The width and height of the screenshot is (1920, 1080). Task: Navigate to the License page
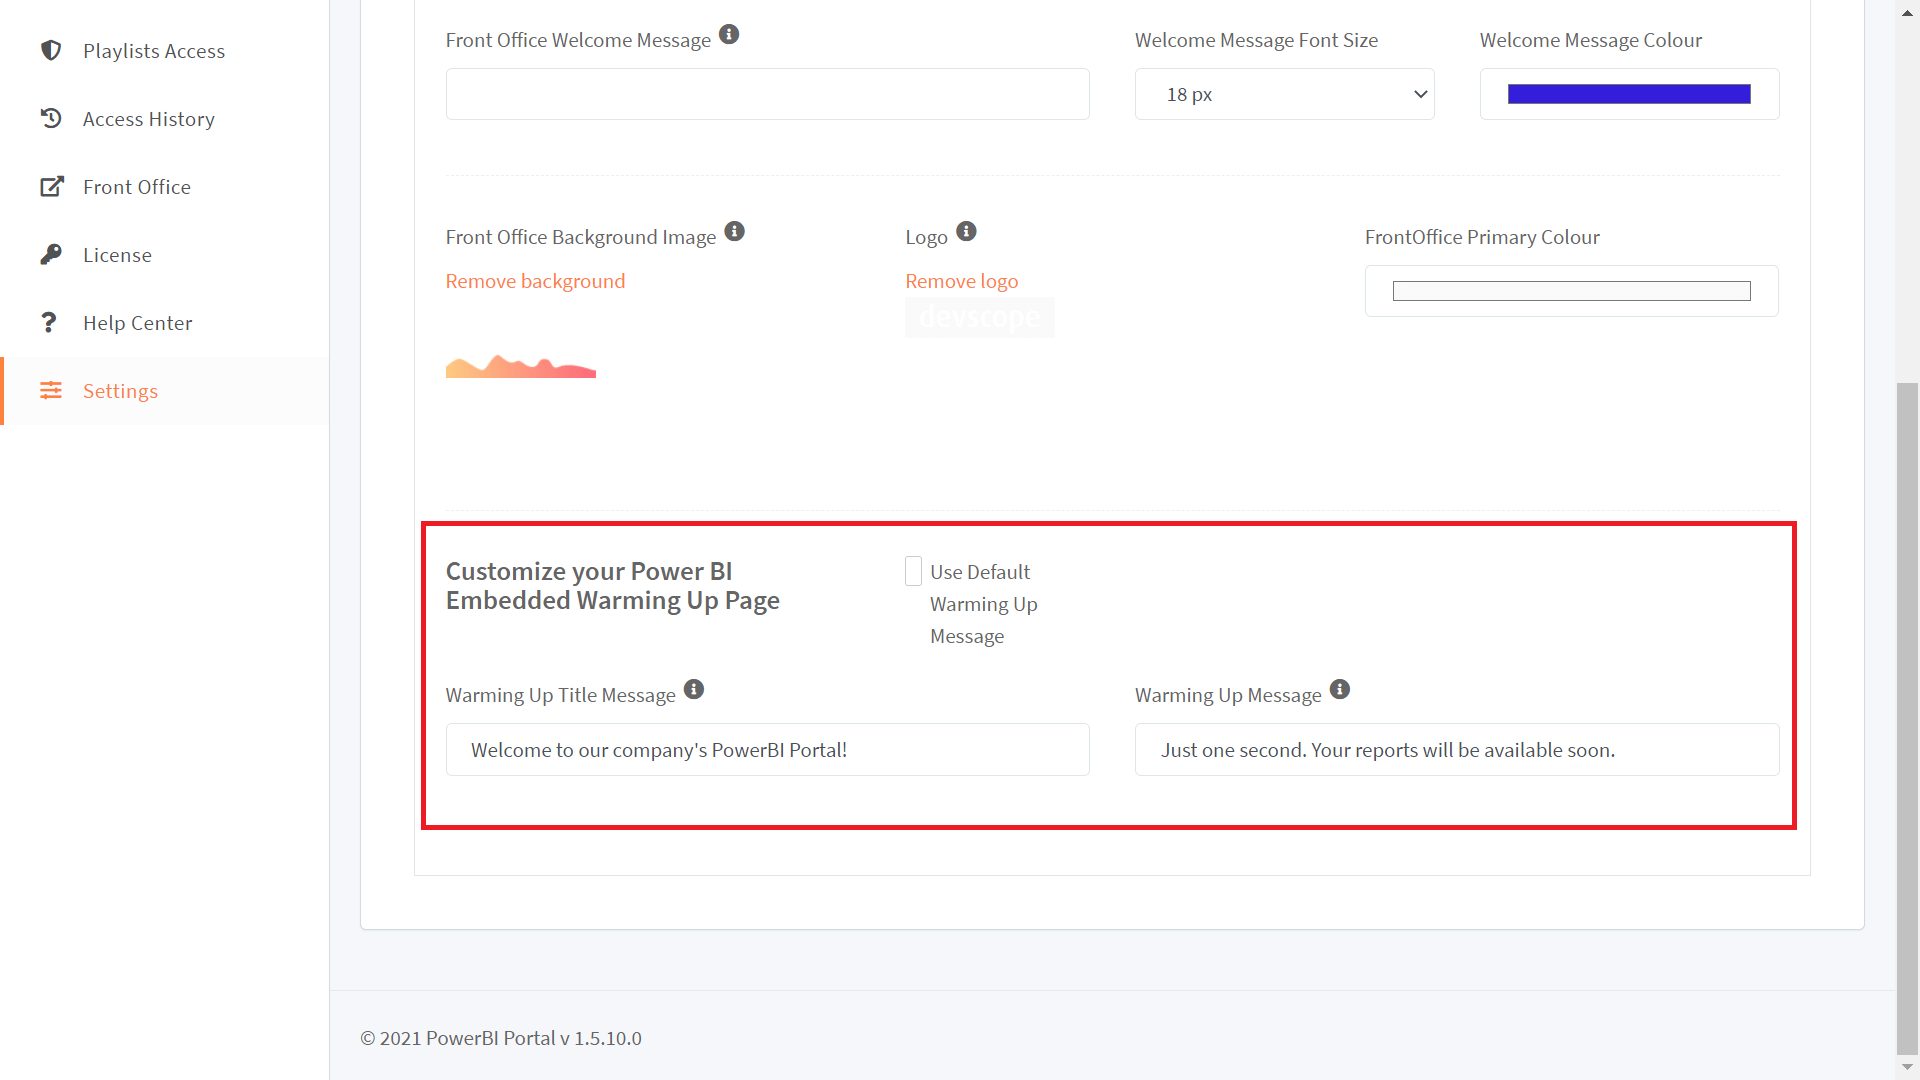tap(117, 254)
